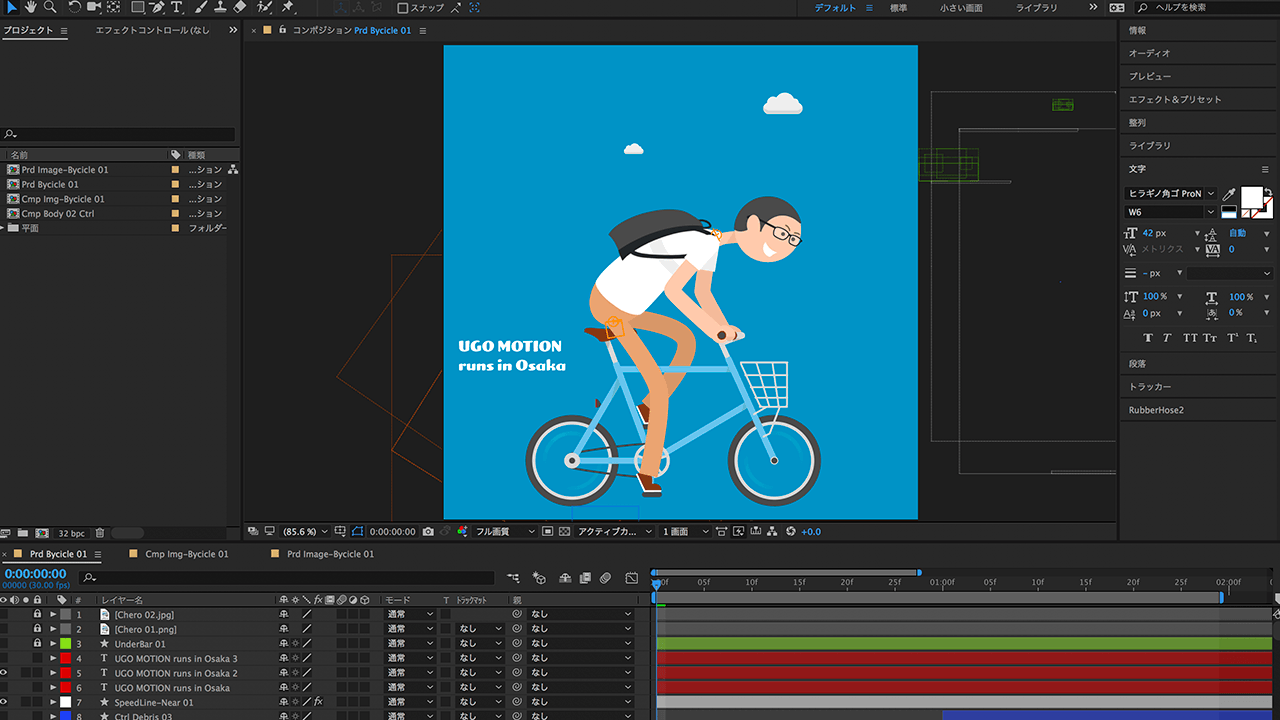Switch to the Cmp Img-Bycicle 01 timeline tab
1280x720 pixels.
[186, 554]
